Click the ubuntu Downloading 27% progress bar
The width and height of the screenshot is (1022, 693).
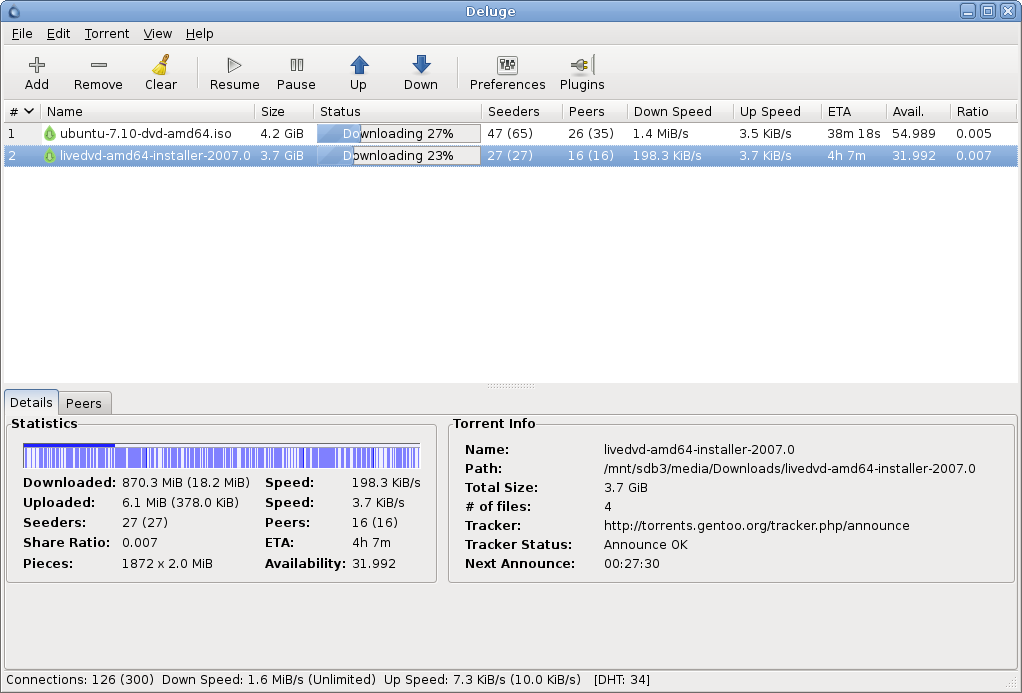398,133
